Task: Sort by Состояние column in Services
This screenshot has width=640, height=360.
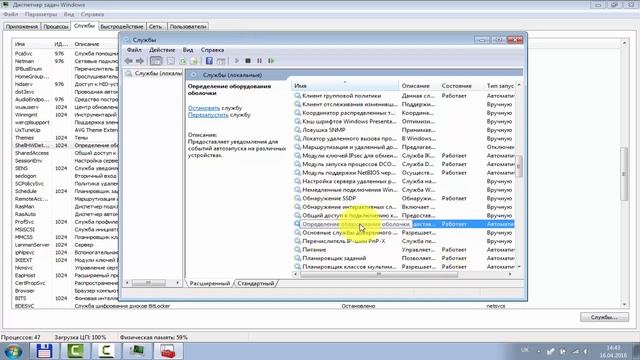Action: coord(462,86)
